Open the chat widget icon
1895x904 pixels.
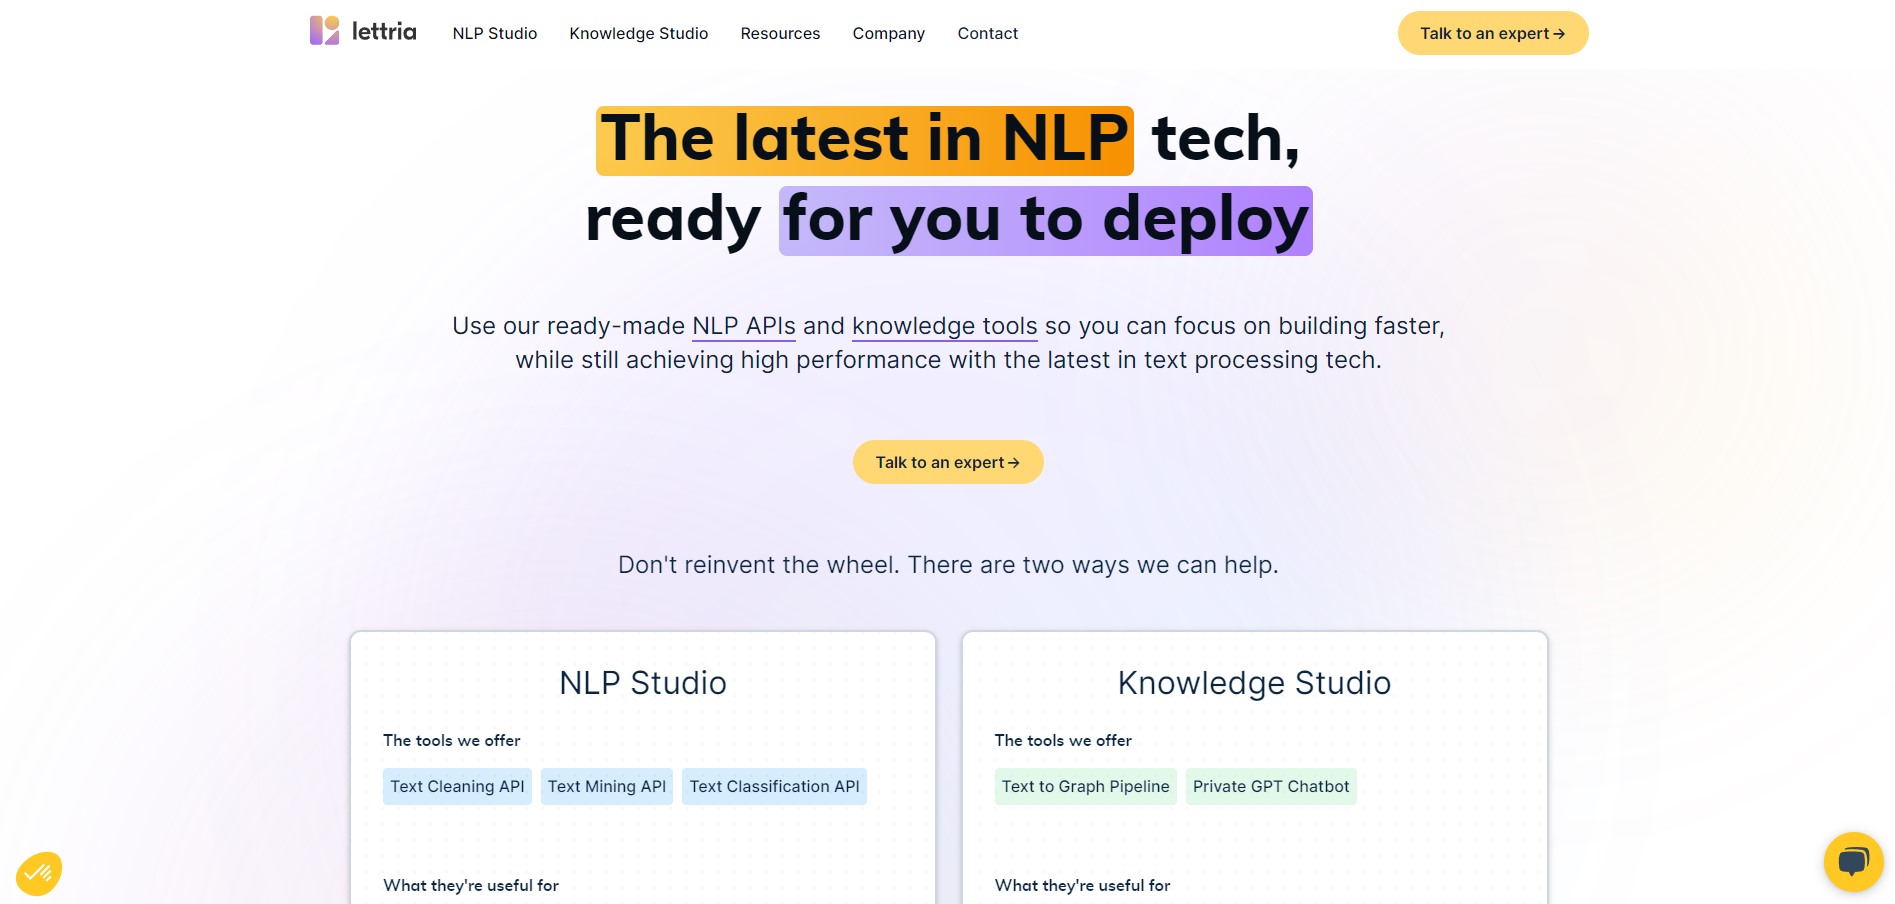pyautogui.click(x=1853, y=861)
